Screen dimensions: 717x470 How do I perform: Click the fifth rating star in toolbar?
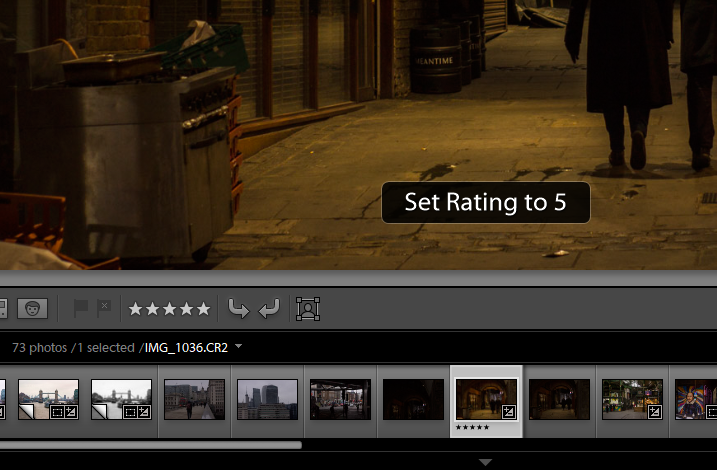click(203, 309)
